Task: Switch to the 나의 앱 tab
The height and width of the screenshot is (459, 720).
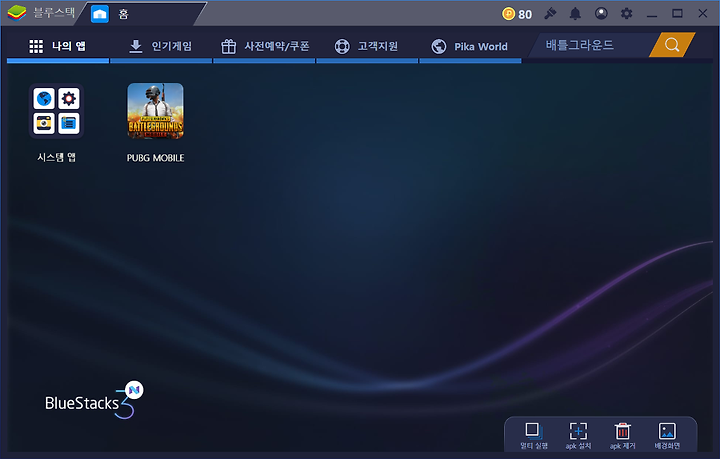Action: tap(58, 46)
